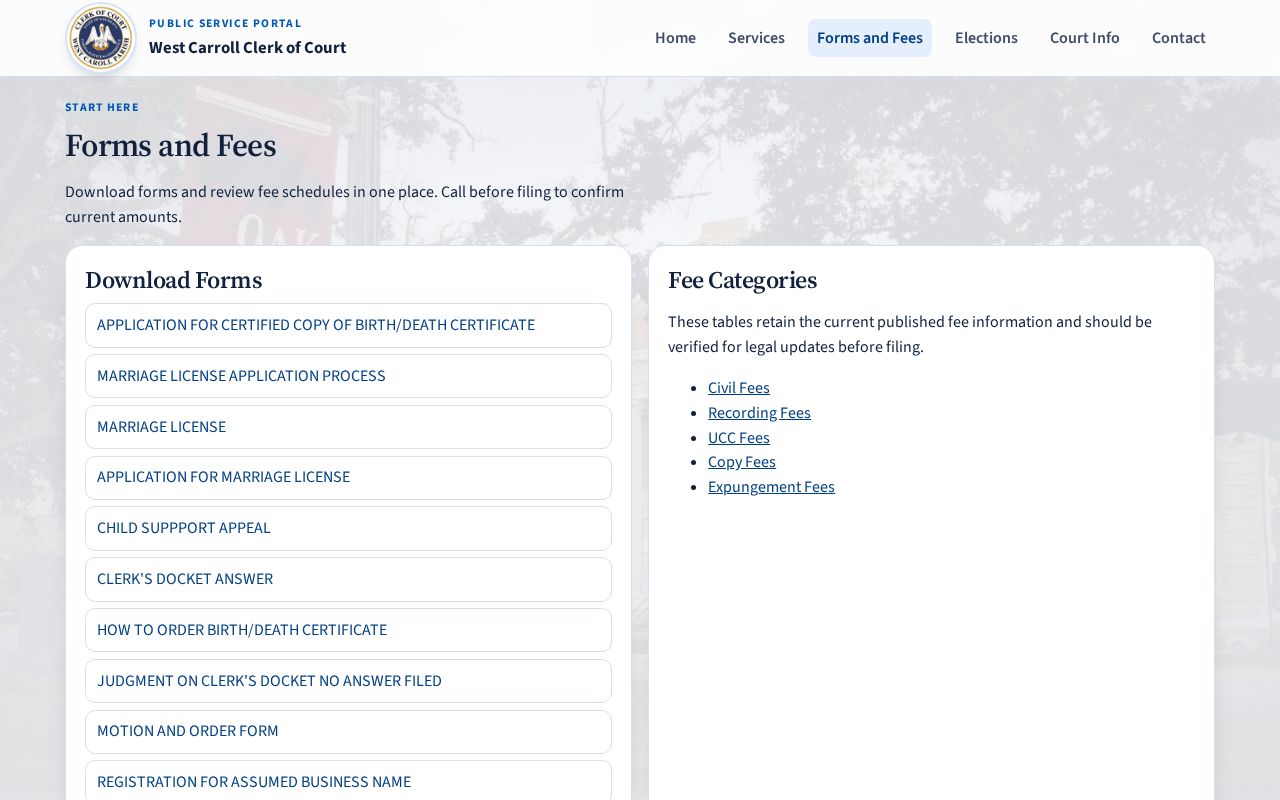Image resolution: width=1280 pixels, height=800 pixels.
Task: Download Judgment on Clerk's Docket No Answer Filed
Action: click(x=348, y=681)
